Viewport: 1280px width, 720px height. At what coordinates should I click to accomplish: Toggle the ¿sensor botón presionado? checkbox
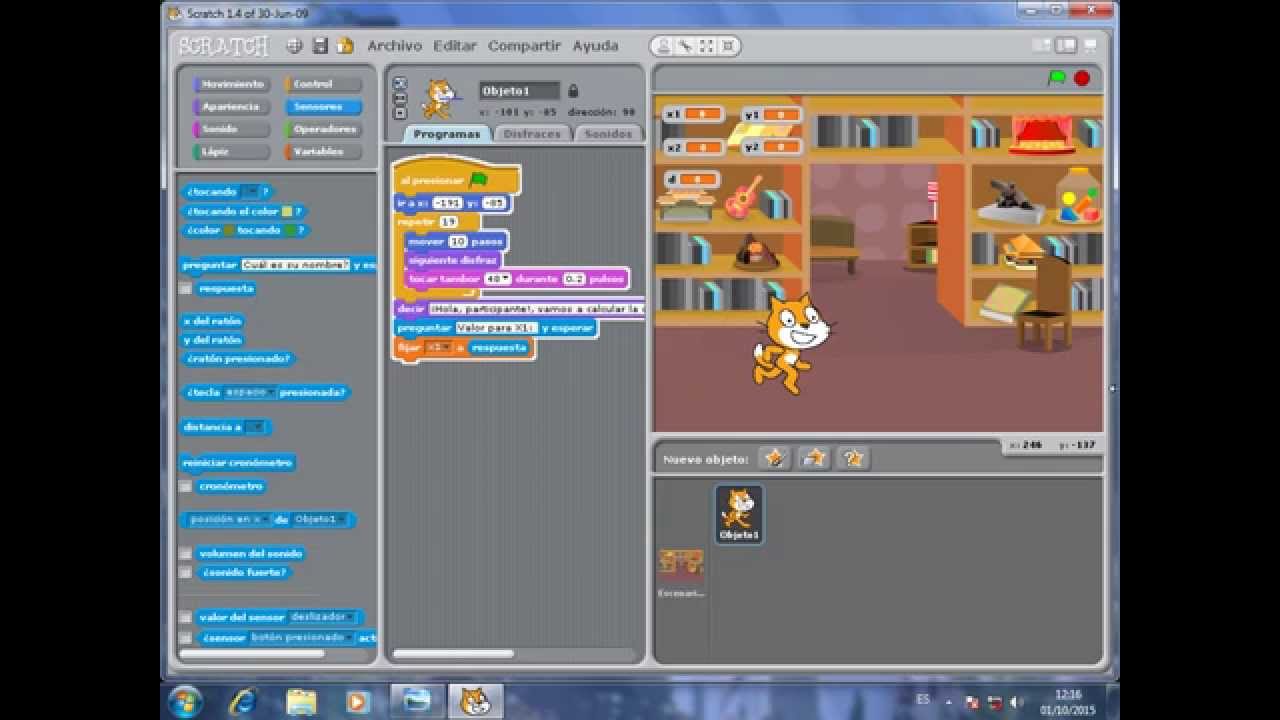(186, 637)
